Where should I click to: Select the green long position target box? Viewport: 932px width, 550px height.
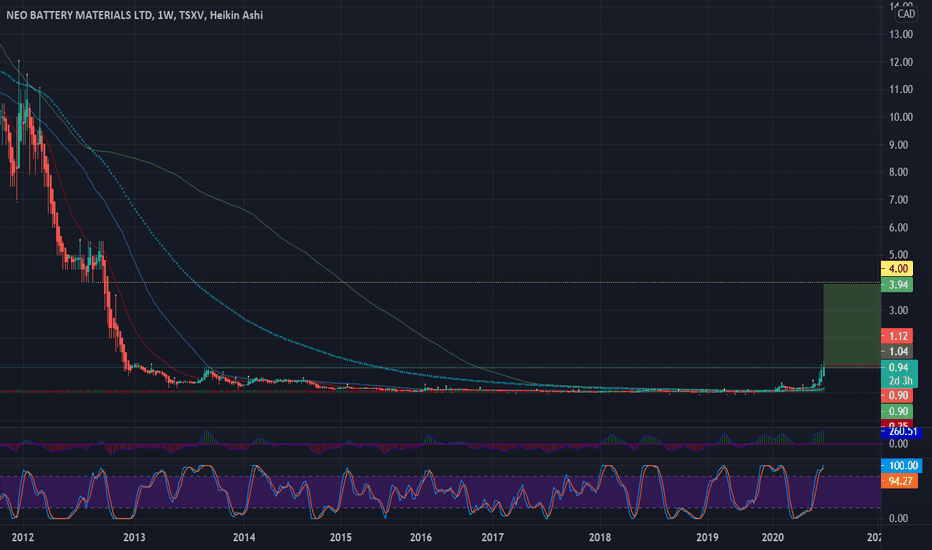point(852,325)
